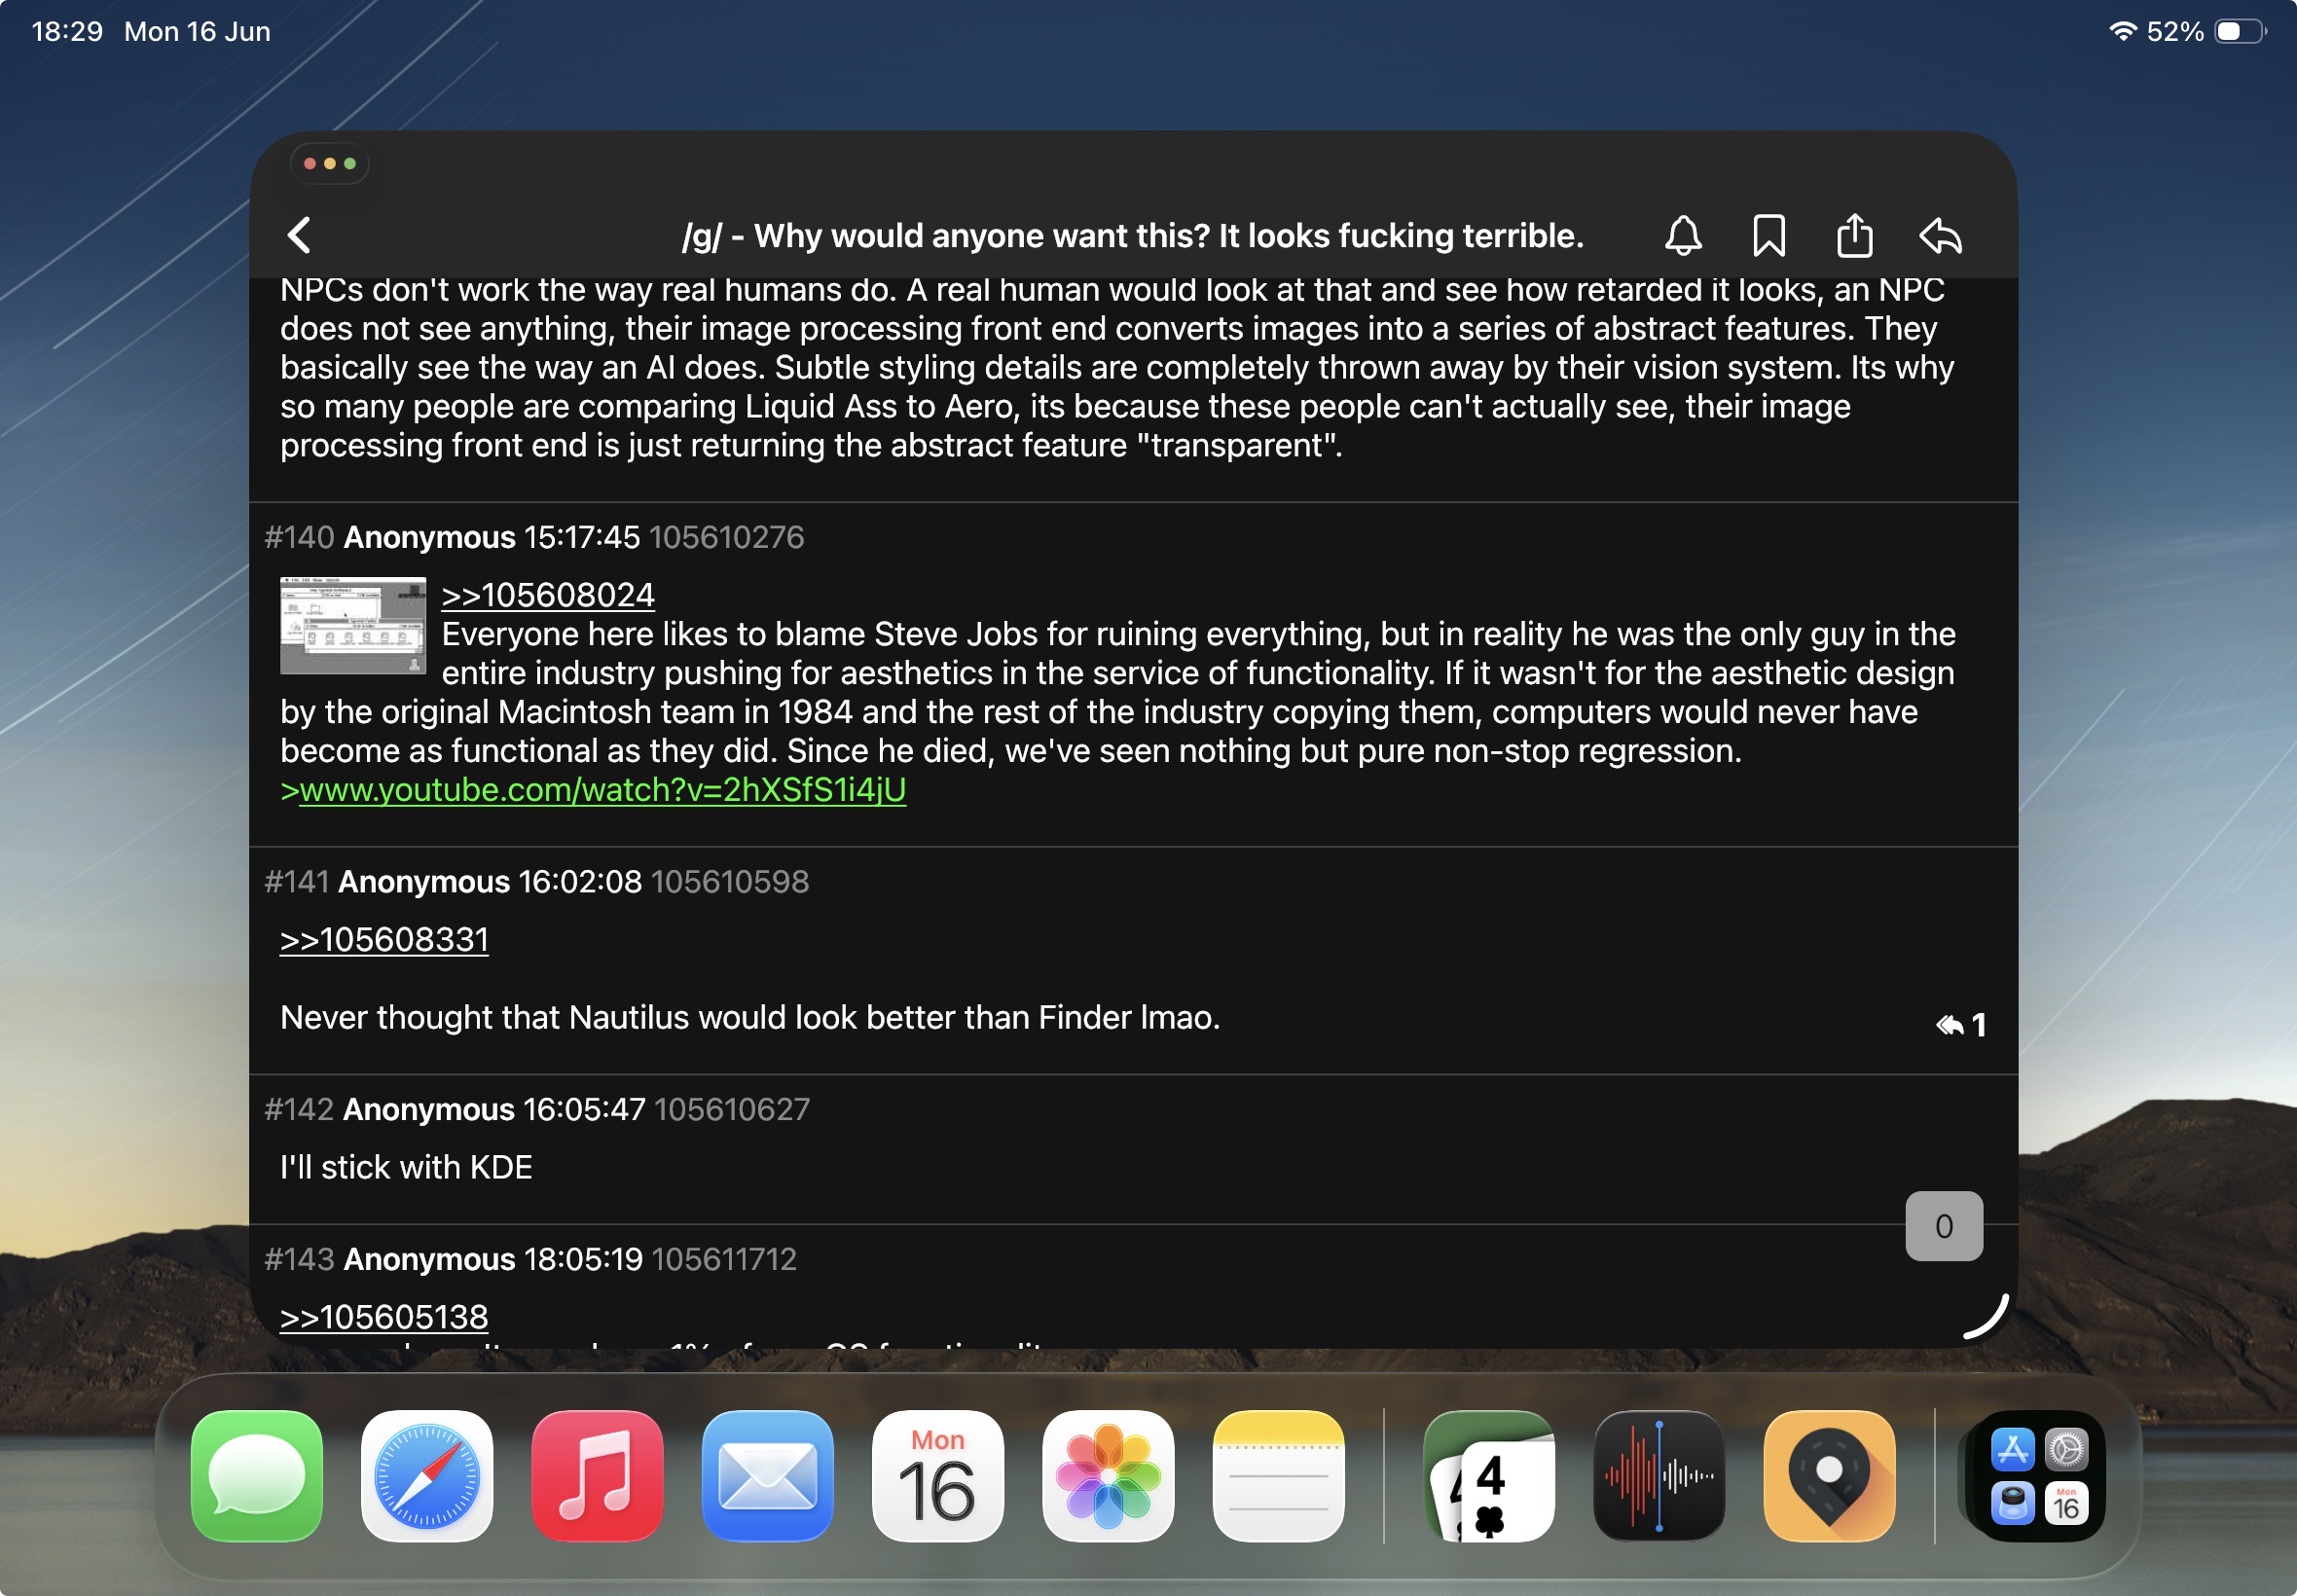Open the Music app

pos(597,1476)
